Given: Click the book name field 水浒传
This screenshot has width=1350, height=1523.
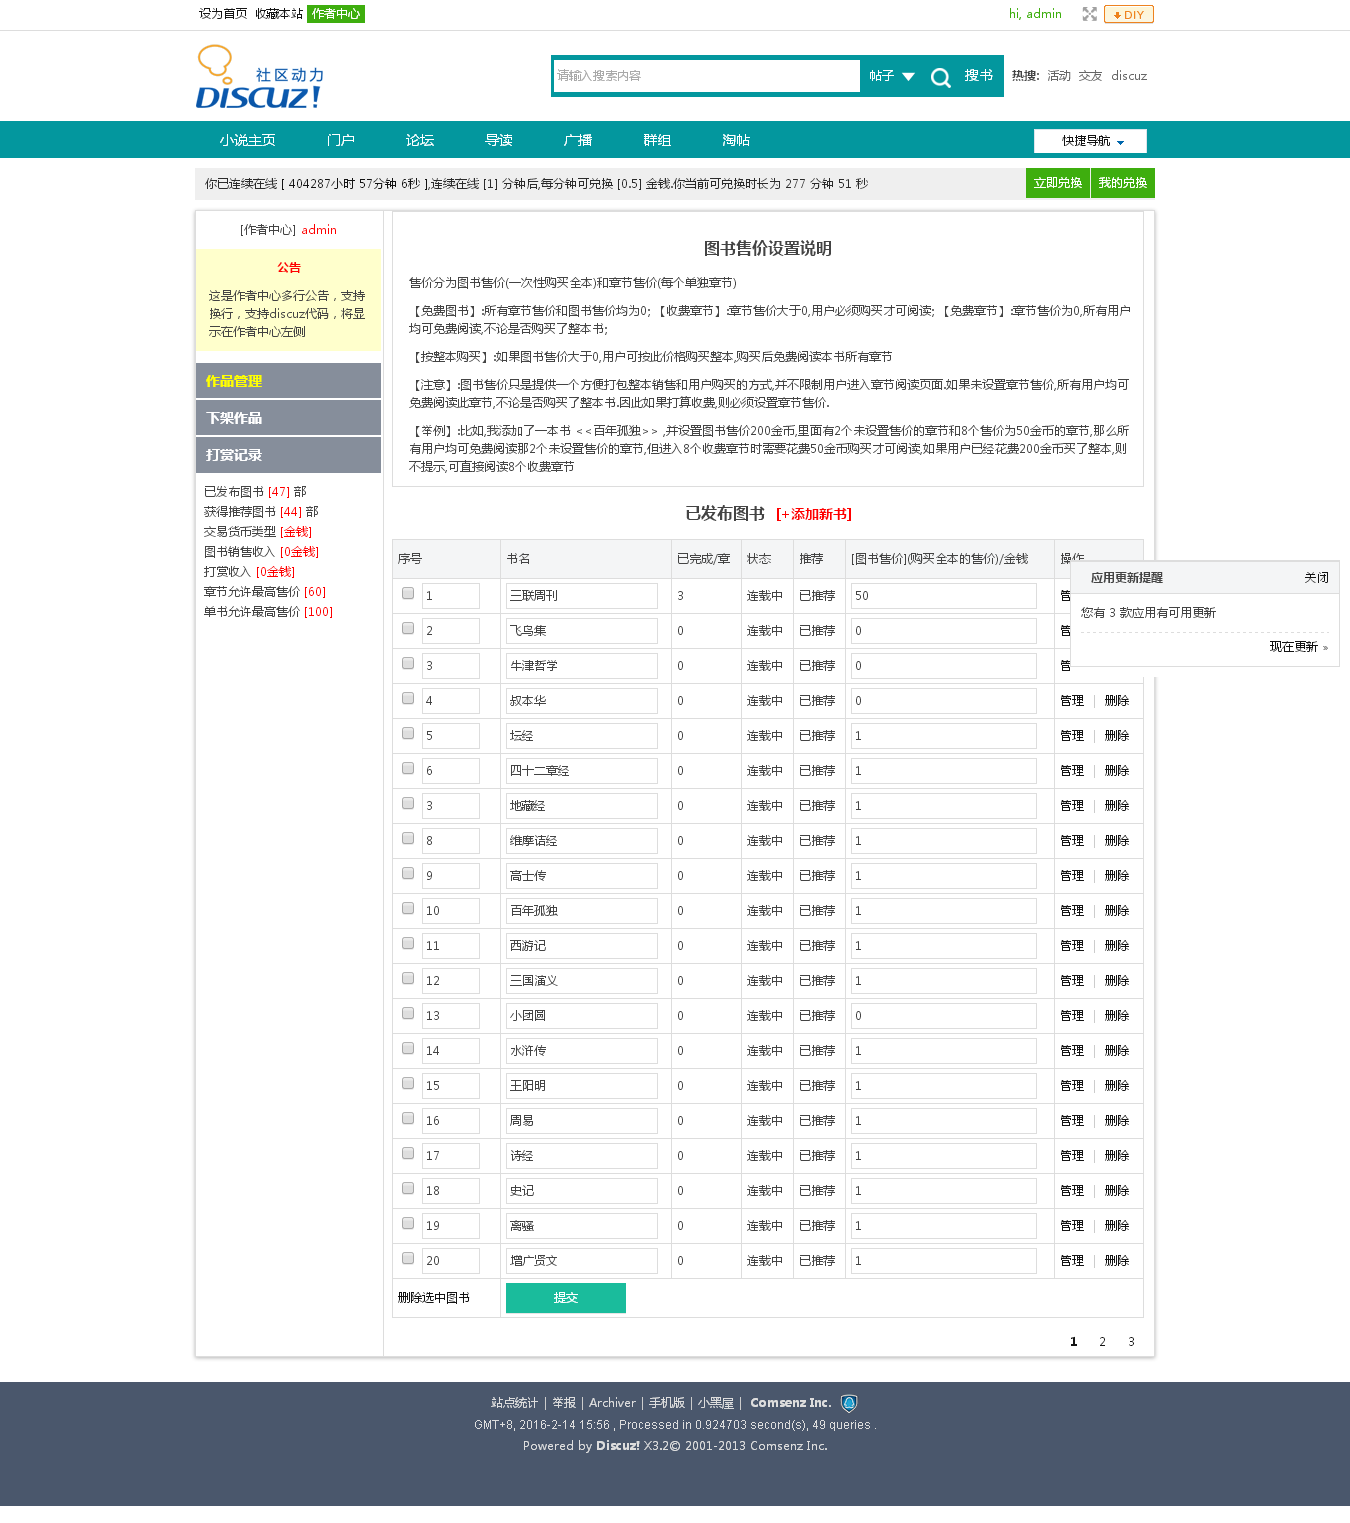Looking at the screenshot, I should [x=582, y=1051].
